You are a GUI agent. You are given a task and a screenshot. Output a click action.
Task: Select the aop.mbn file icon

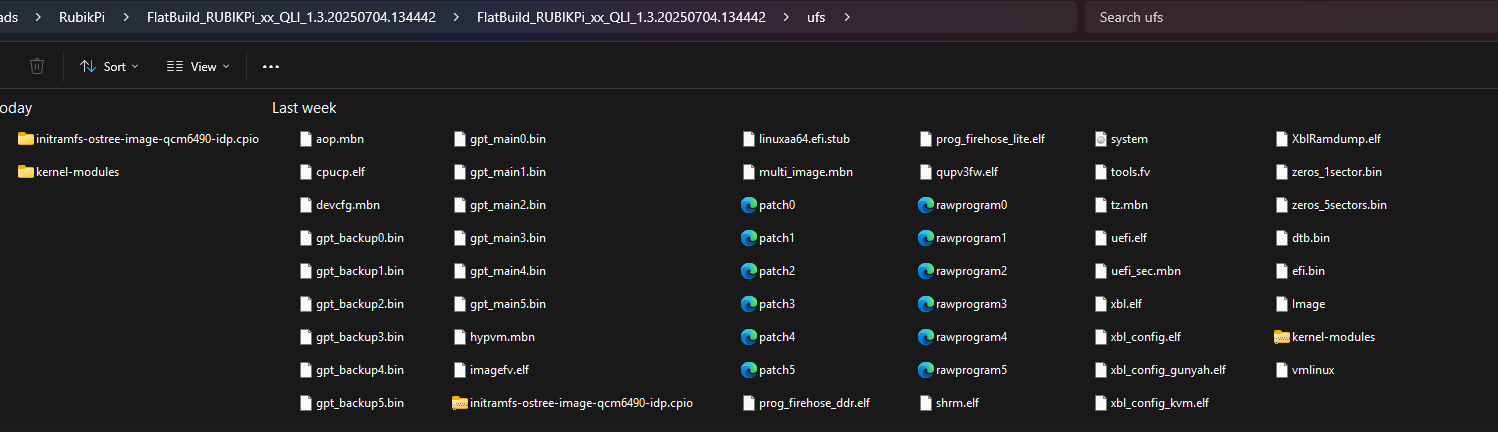point(306,139)
